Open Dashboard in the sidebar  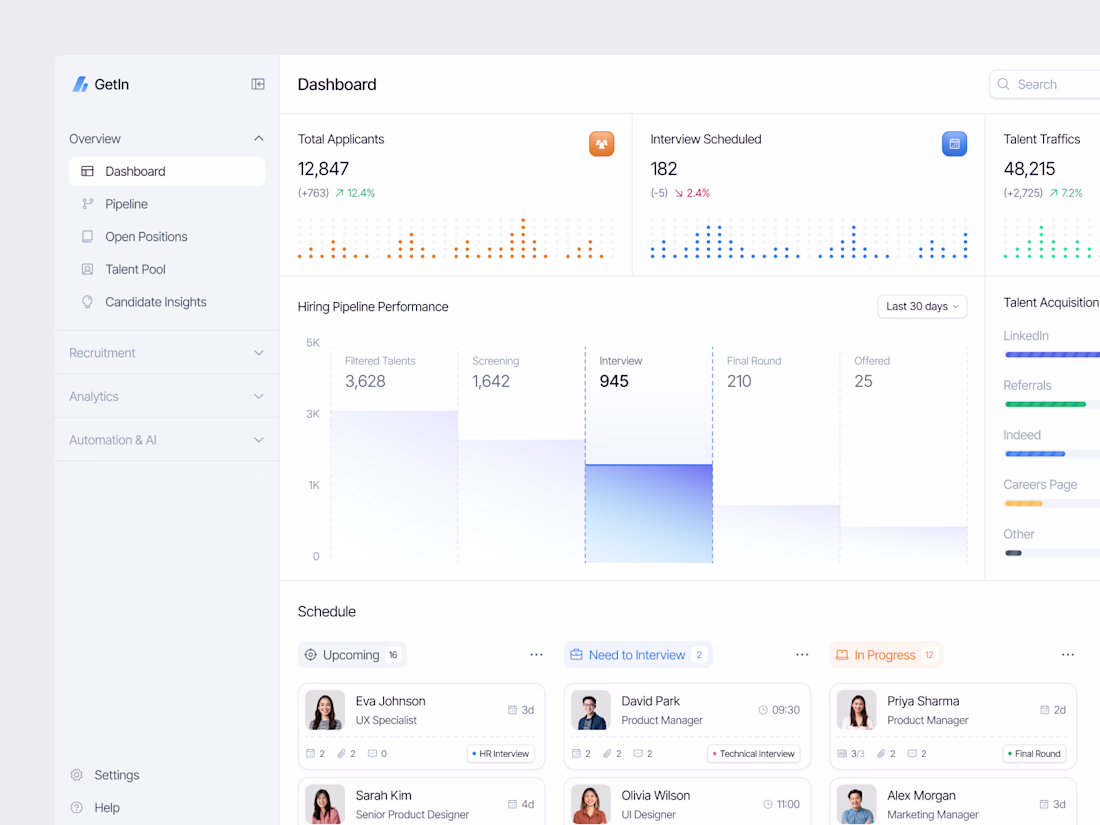167,171
